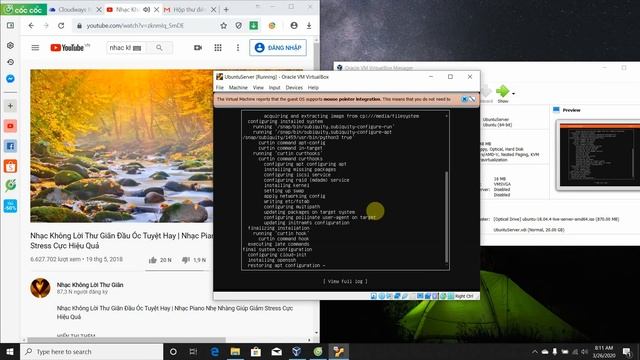
Task: Open Messenger from the Cốc Cốc sidebar
Action: coord(11,78)
